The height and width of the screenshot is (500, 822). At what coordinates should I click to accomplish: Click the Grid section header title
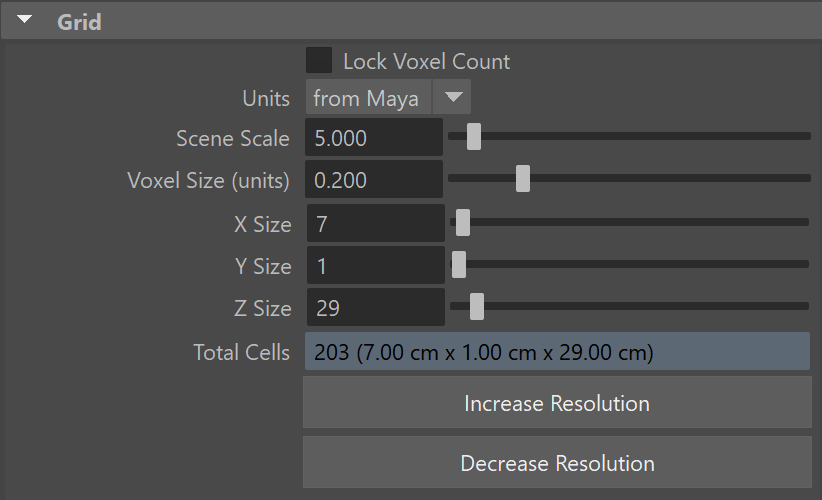click(x=79, y=22)
